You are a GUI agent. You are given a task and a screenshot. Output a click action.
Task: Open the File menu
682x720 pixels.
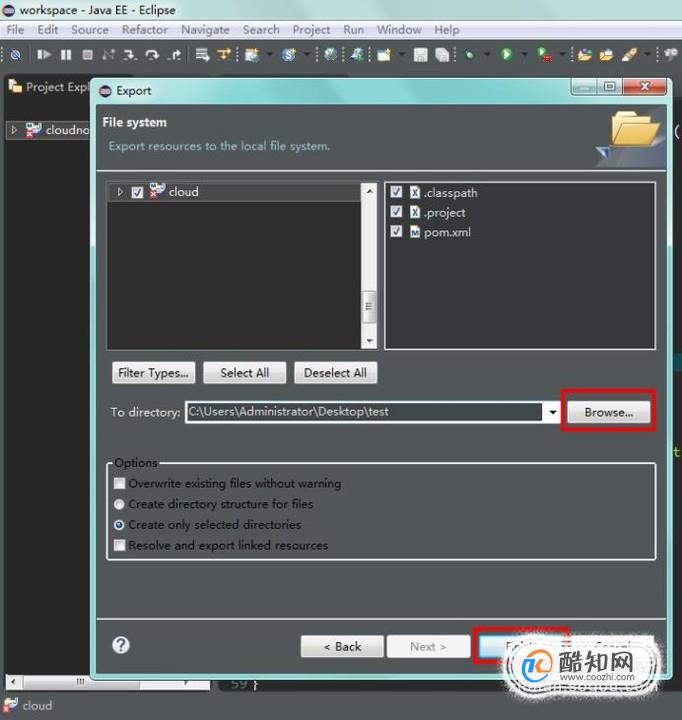[x=15, y=30]
